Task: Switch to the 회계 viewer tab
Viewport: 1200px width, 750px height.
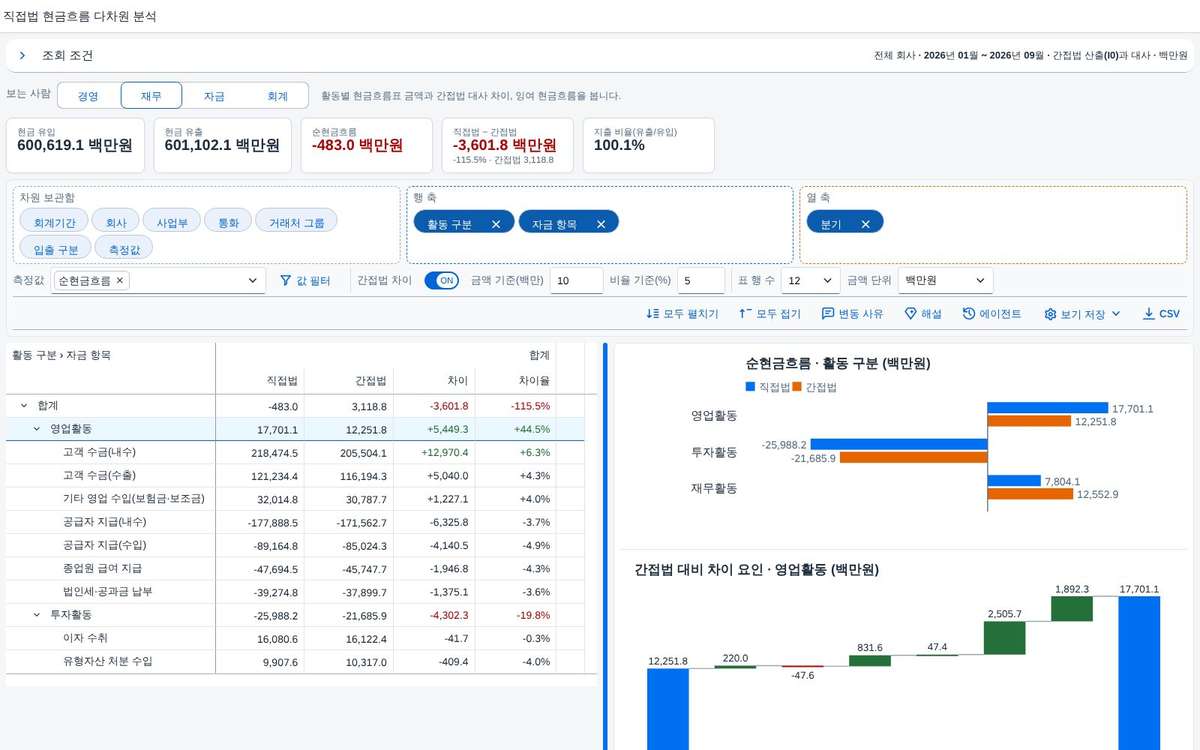Action: (277, 96)
